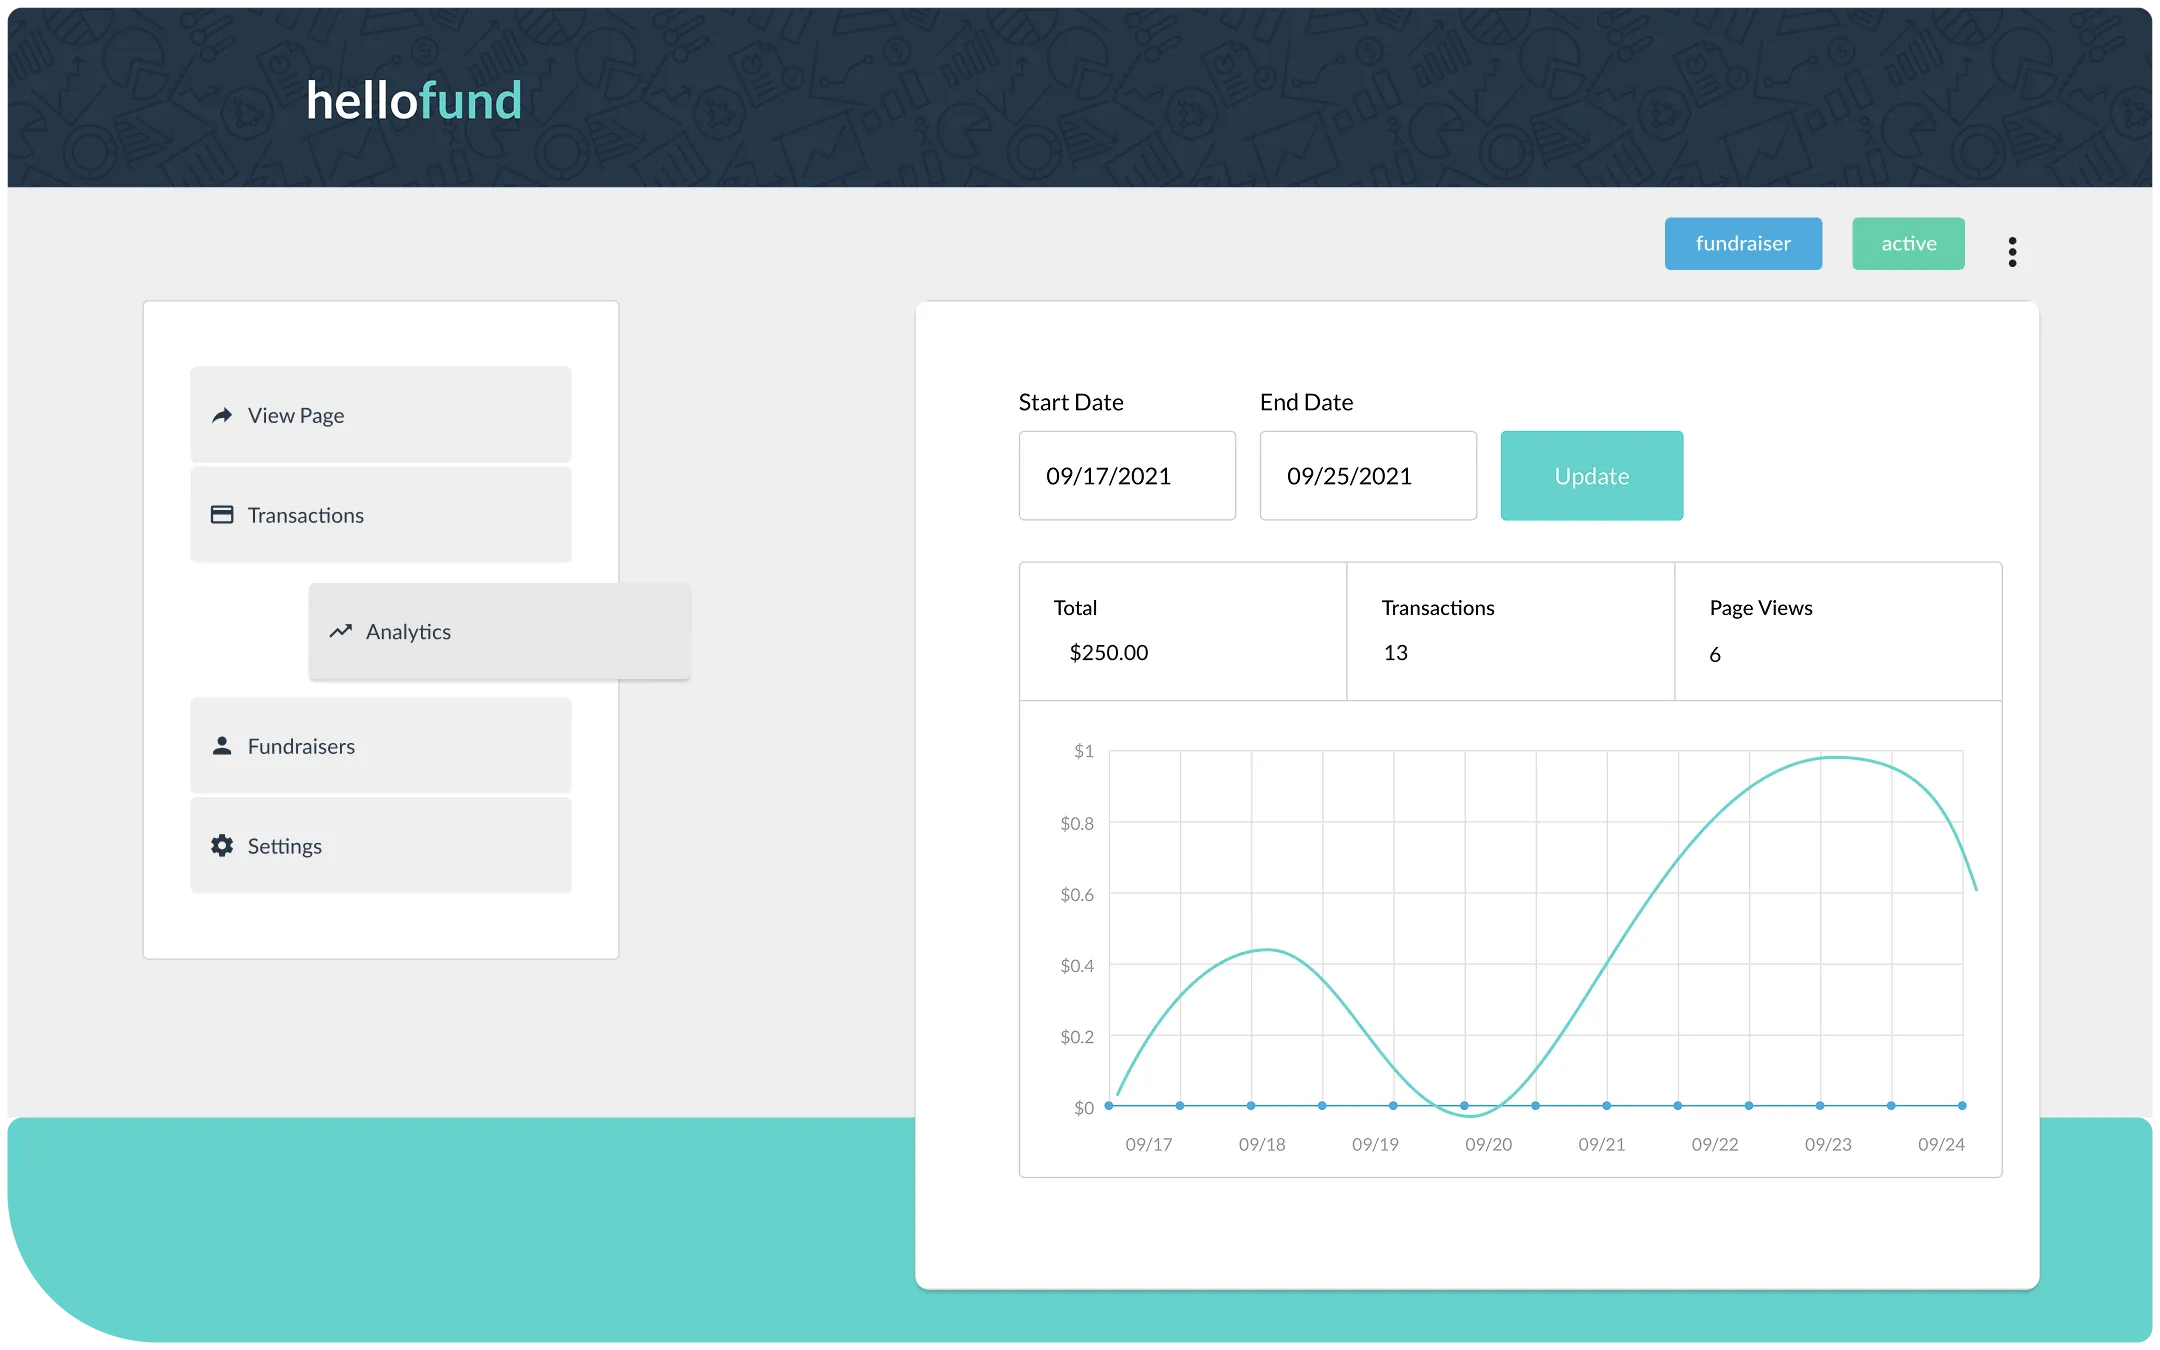Image resolution: width=2160 pixels, height=1350 pixels.
Task: Open the Fundraisers section
Action: pos(381,746)
